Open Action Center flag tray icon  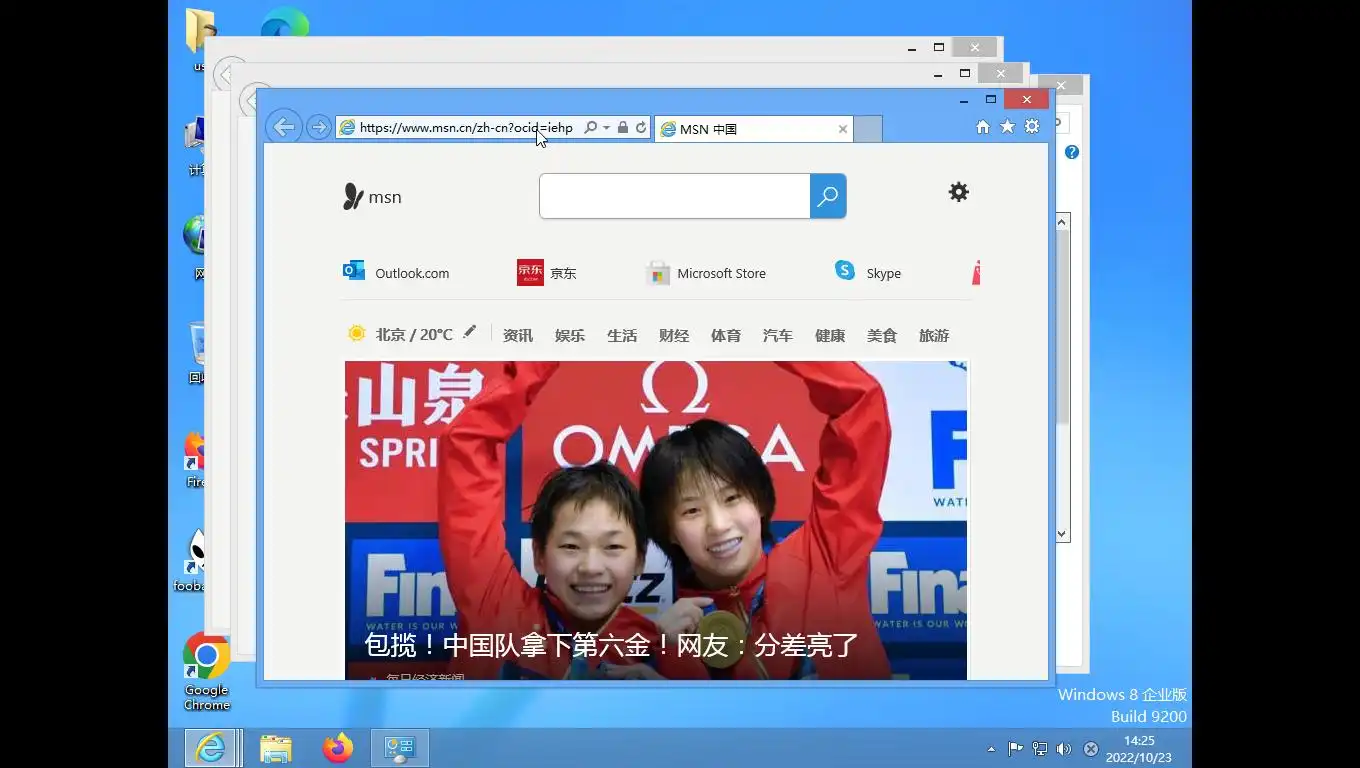1015,748
